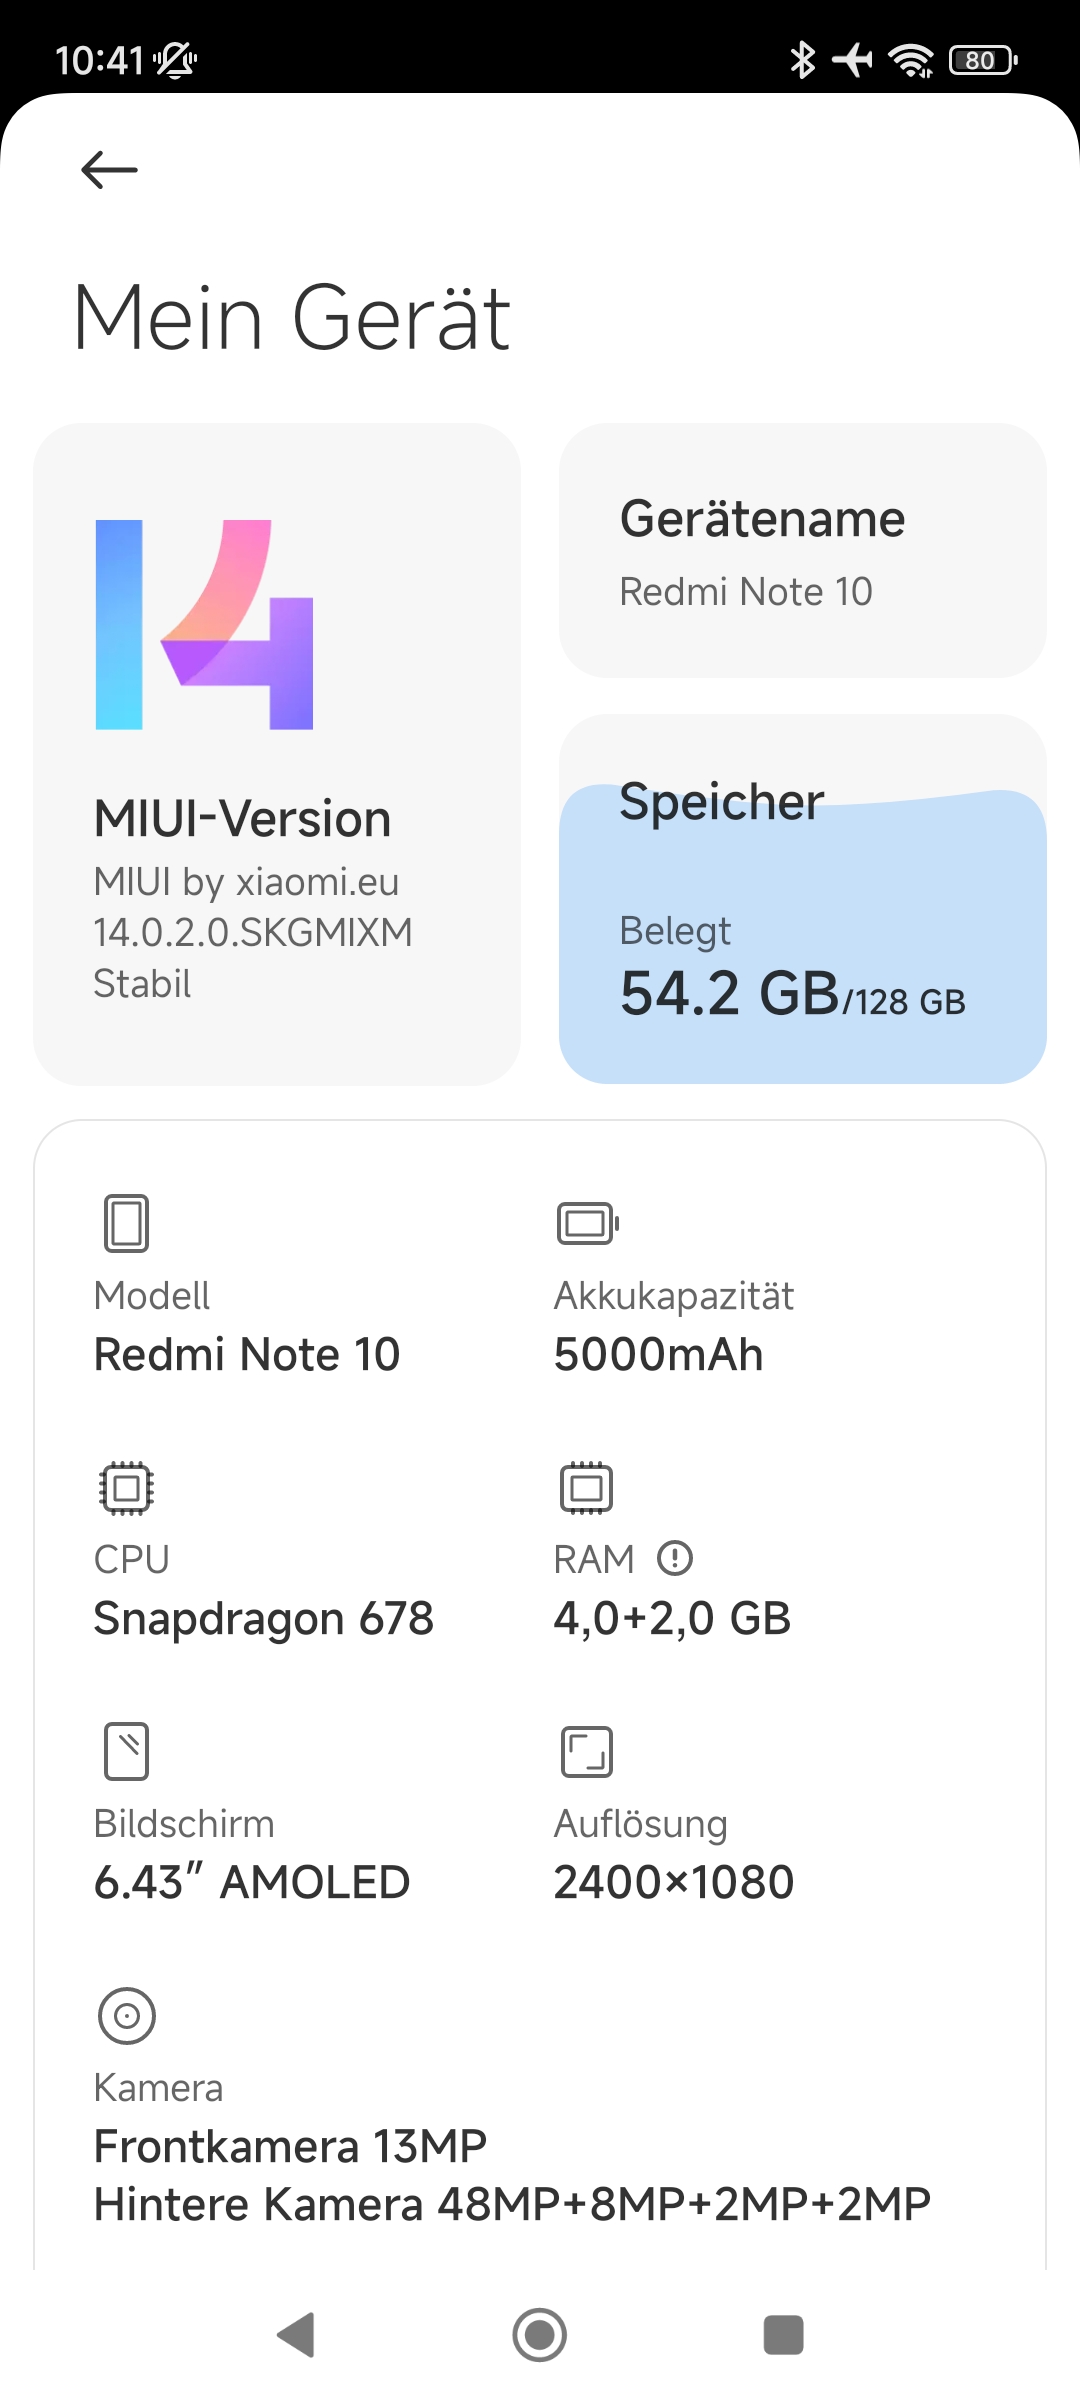
Task: Tap the MIUI-Version text label
Action: (x=242, y=819)
